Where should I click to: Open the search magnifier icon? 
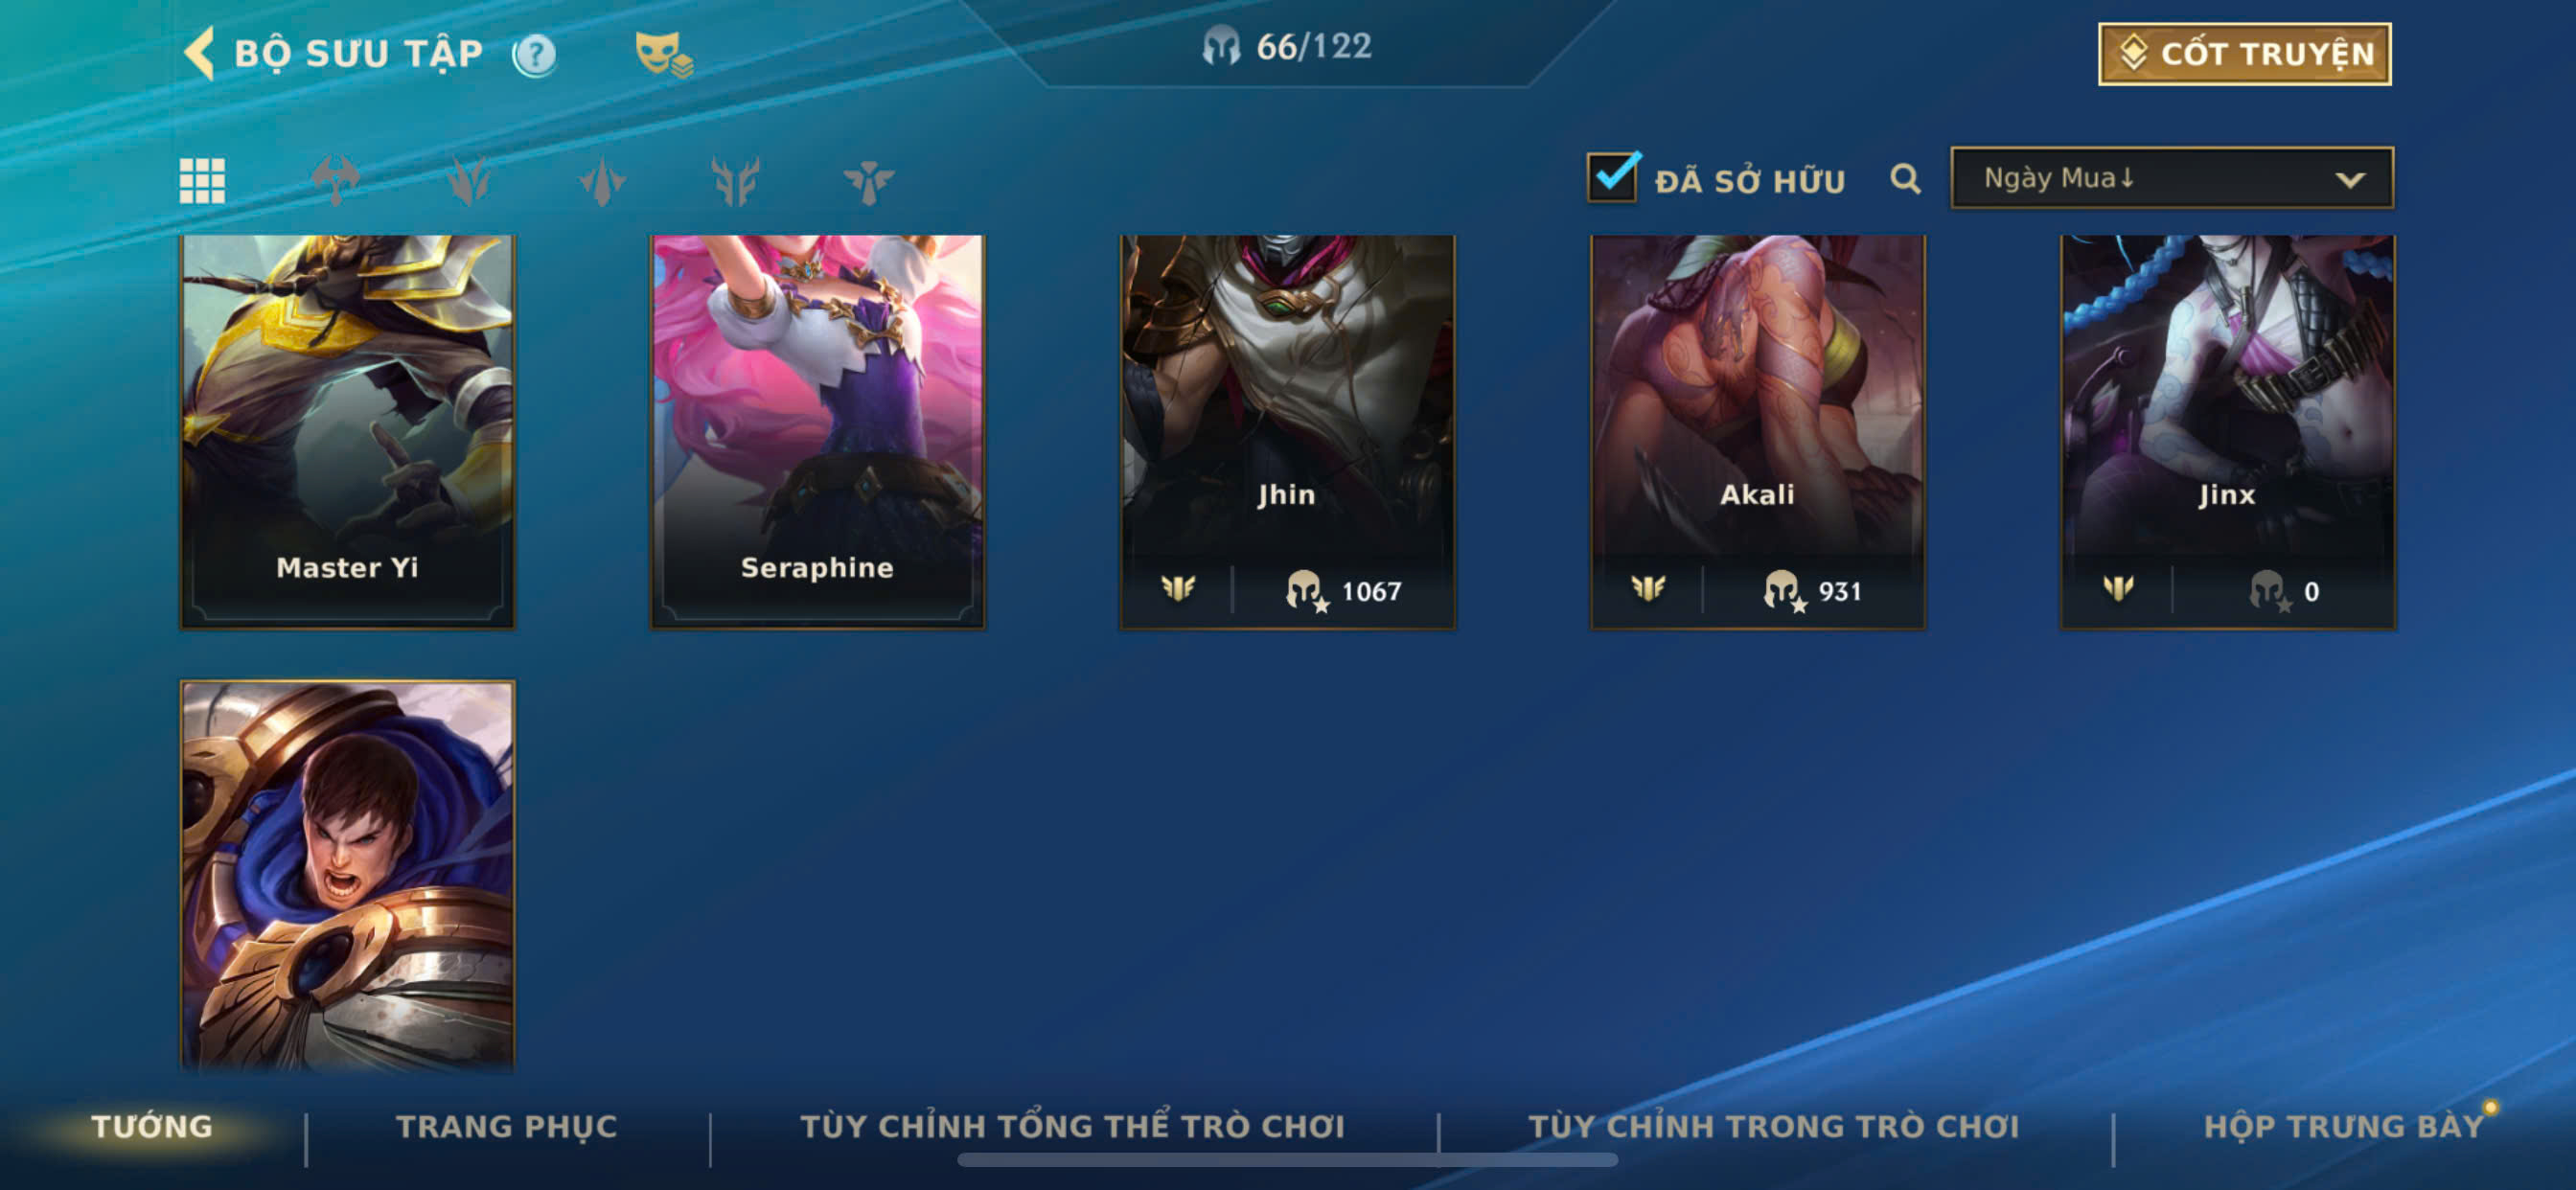click(x=1905, y=179)
